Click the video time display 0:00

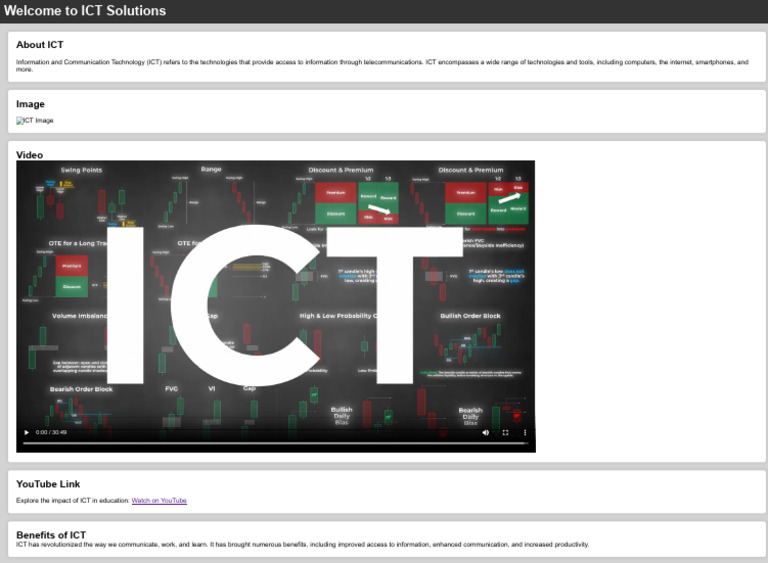(51, 432)
